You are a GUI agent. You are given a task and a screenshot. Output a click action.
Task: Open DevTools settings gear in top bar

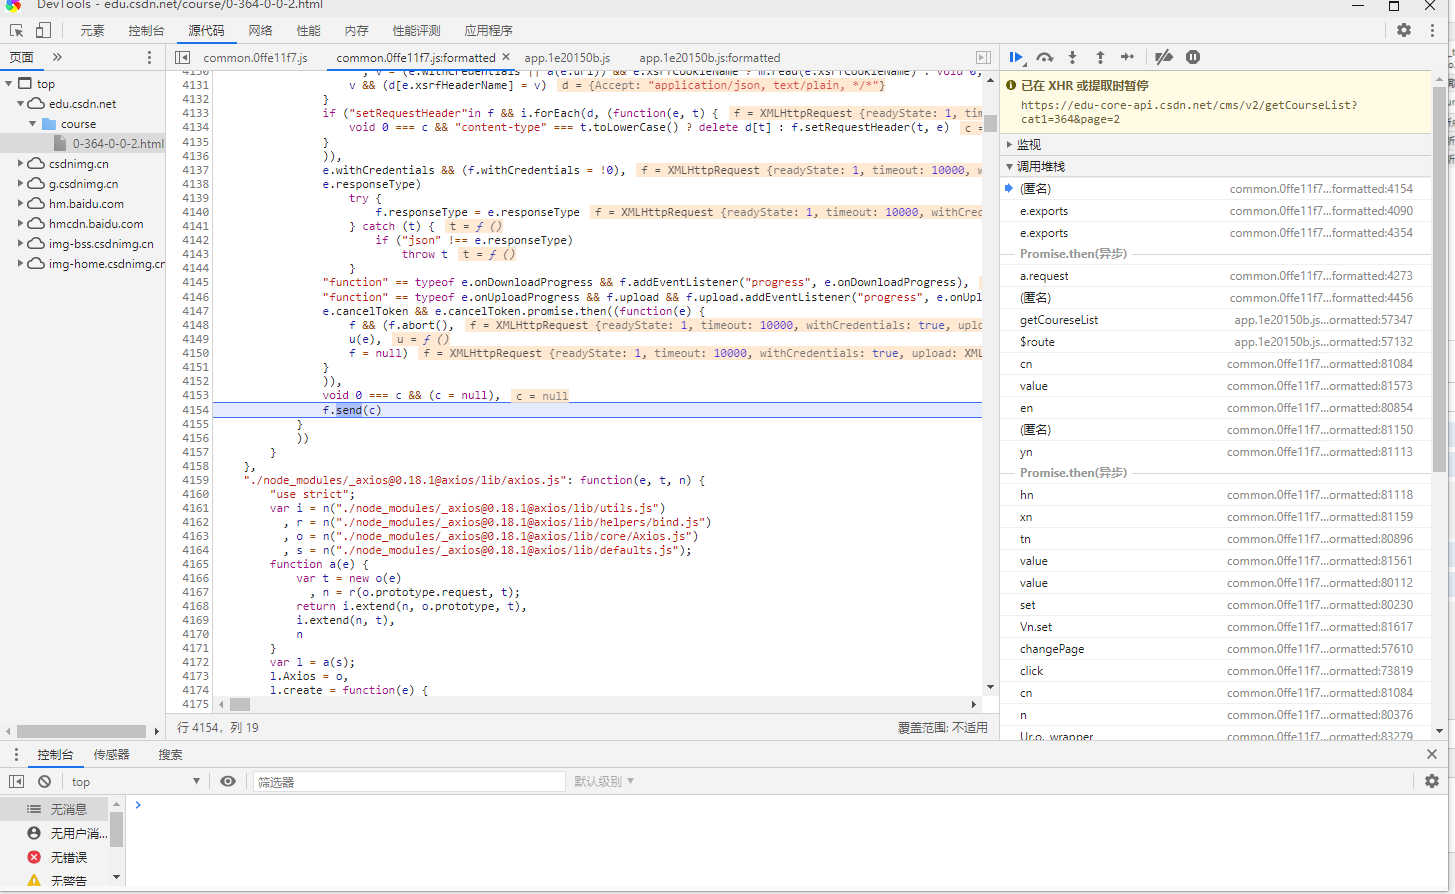coord(1404,30)
